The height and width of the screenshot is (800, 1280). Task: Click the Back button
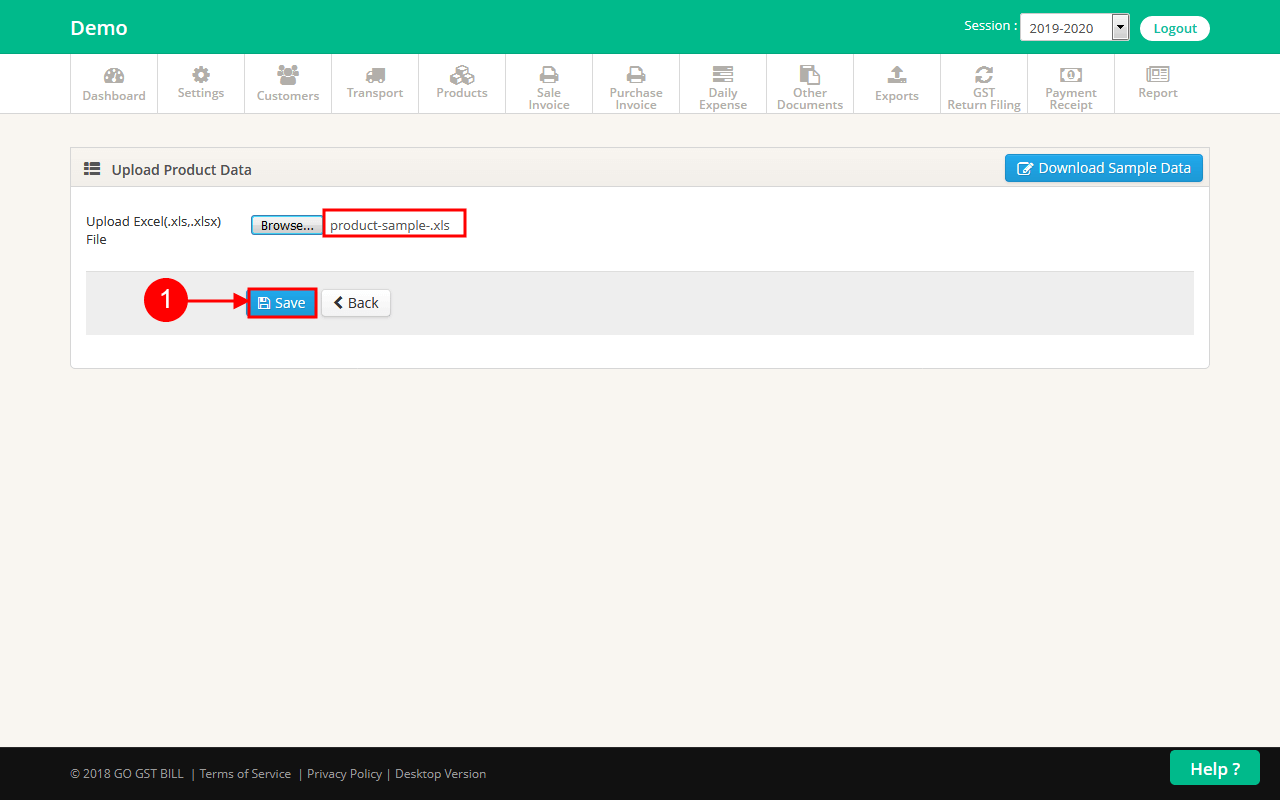356,303
